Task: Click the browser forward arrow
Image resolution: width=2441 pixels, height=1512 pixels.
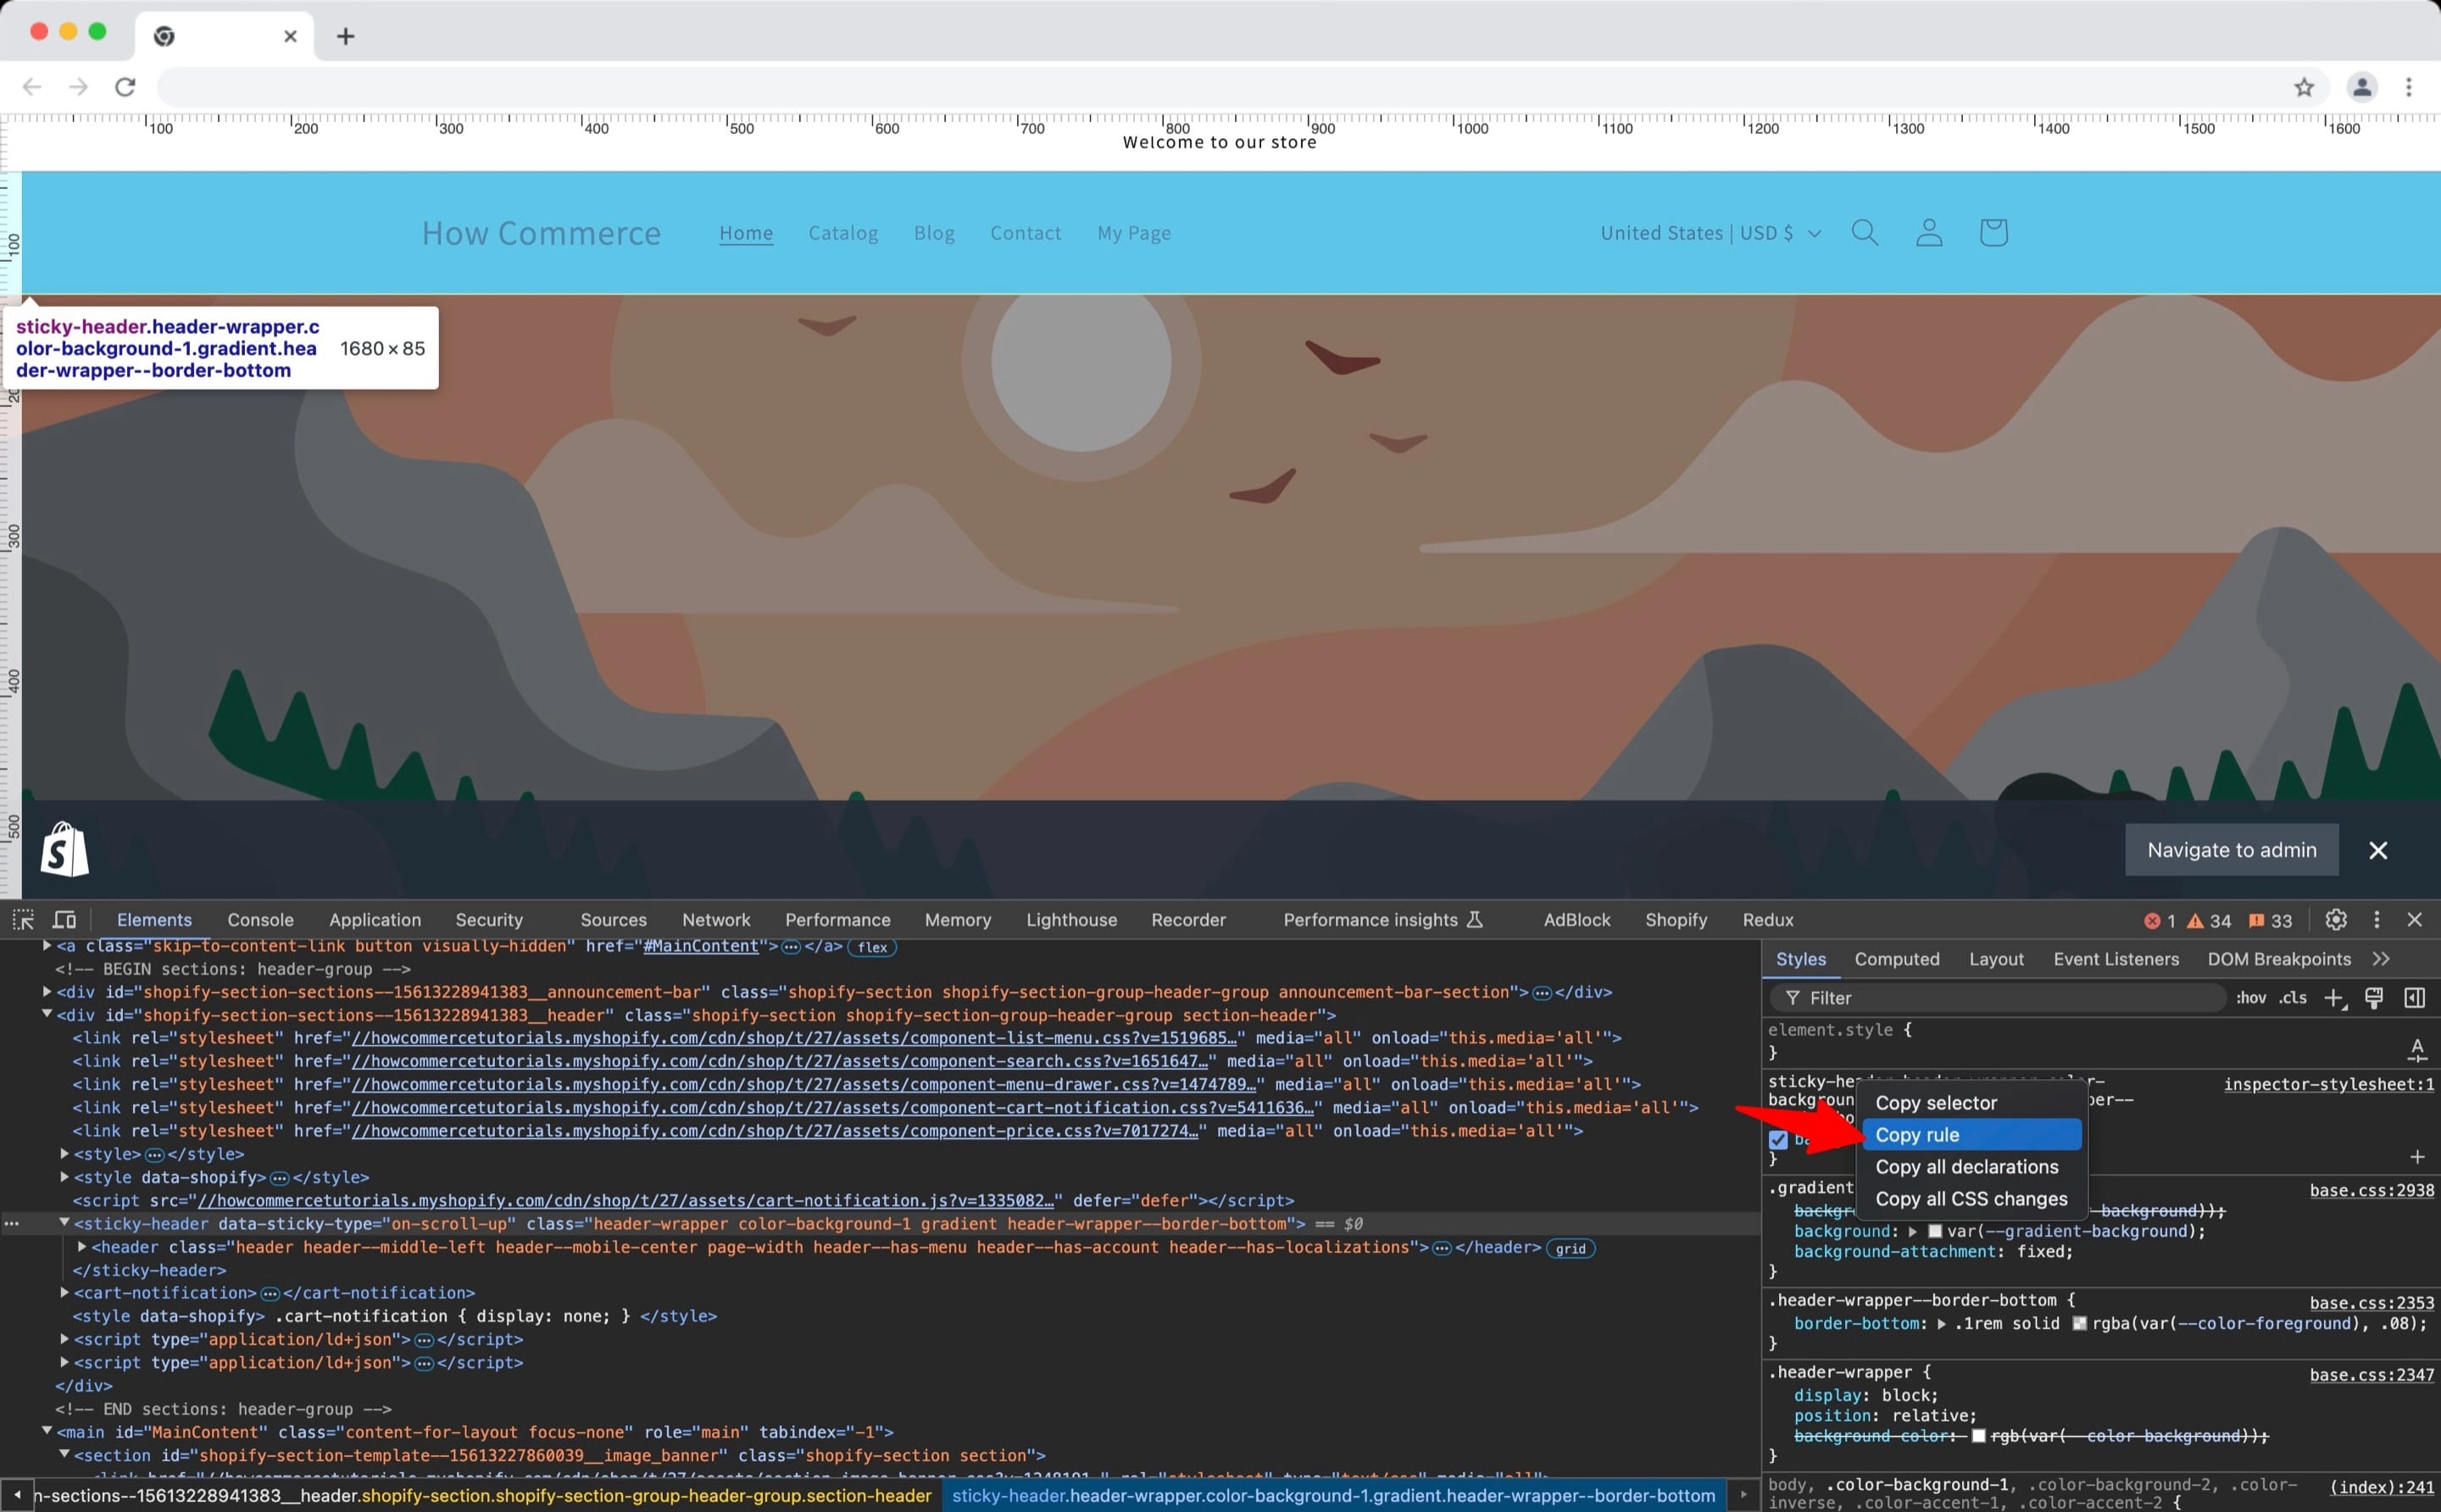Action: [x=78, y=87]
